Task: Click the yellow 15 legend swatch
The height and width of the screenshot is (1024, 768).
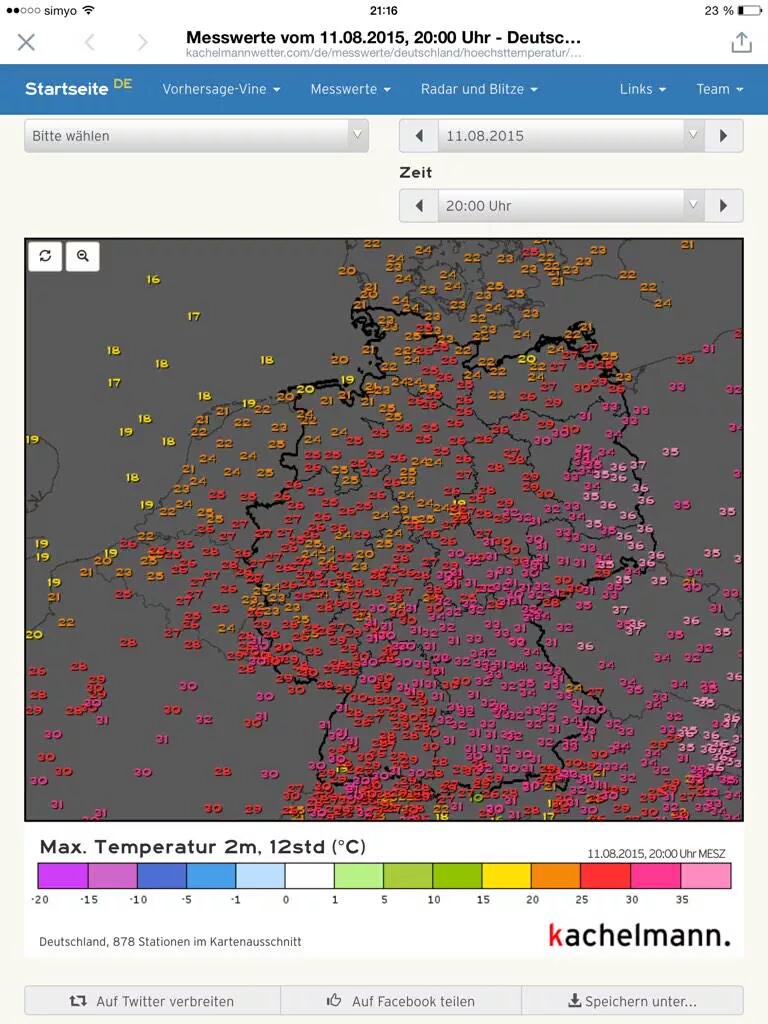Action: tap(507, 876)
